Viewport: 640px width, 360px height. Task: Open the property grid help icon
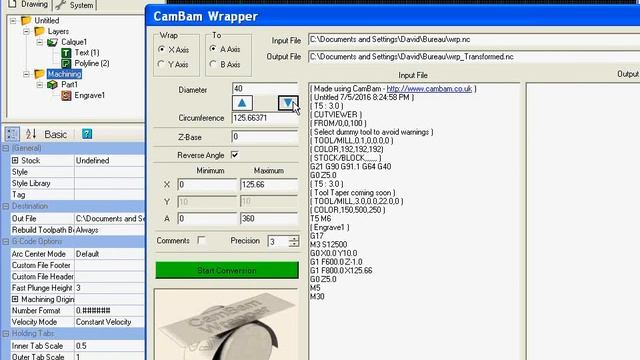(87, 134)
